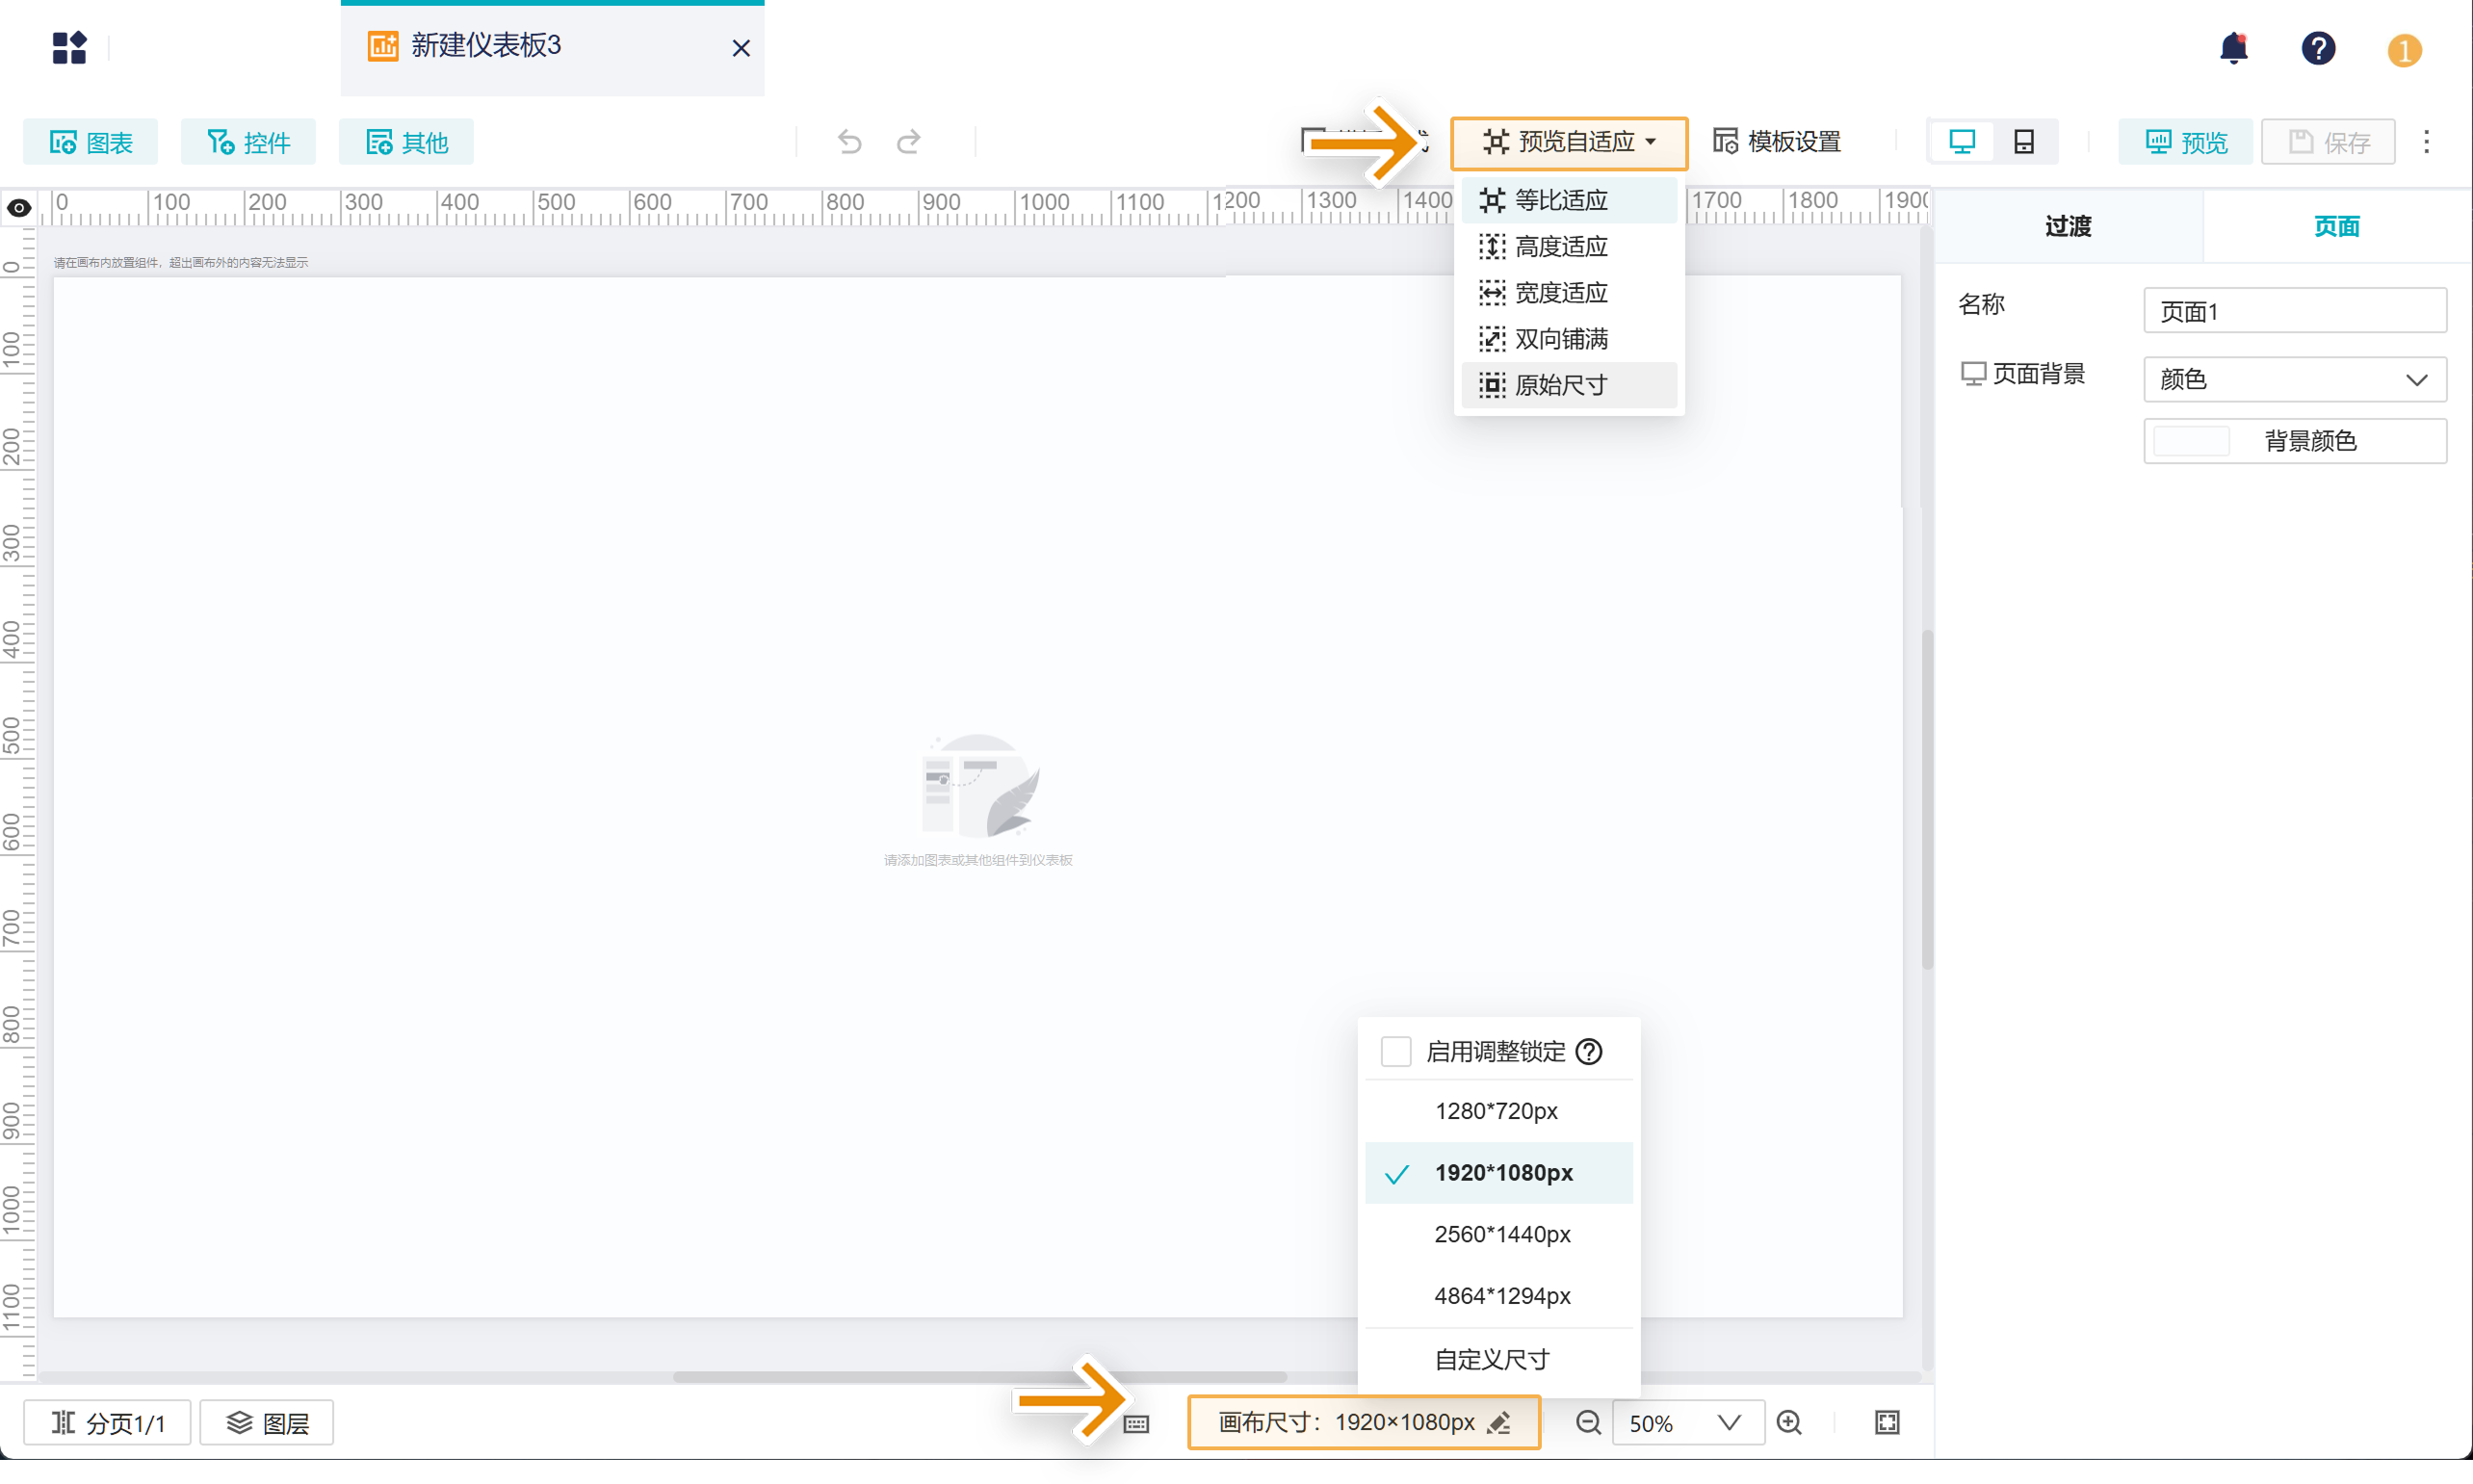The width and height of the screenshot is (2473, 1484).
Task: Click fit-to-screen icon in bottom bar
Action: tap(1886, 1422)
